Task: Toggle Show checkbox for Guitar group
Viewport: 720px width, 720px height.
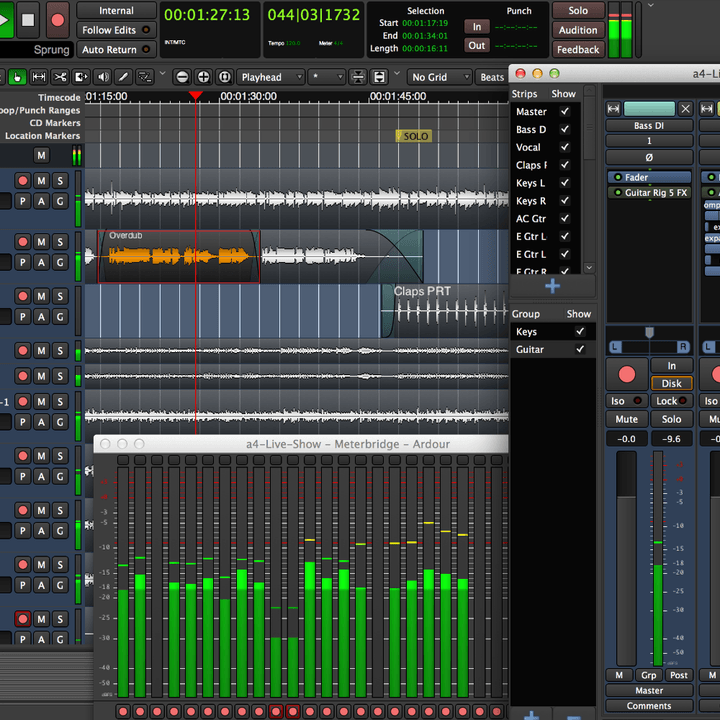Action: tap(580, 349)
